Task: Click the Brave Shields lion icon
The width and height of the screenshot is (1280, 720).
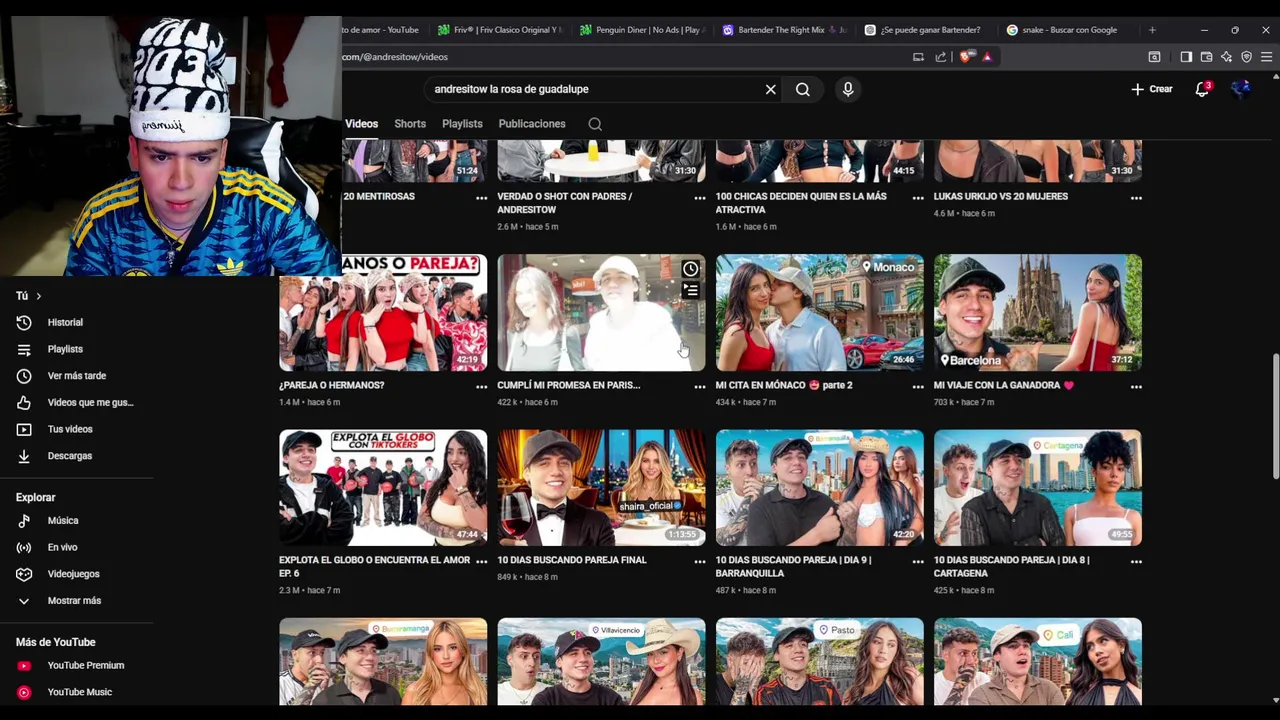Action: point(965,57)
